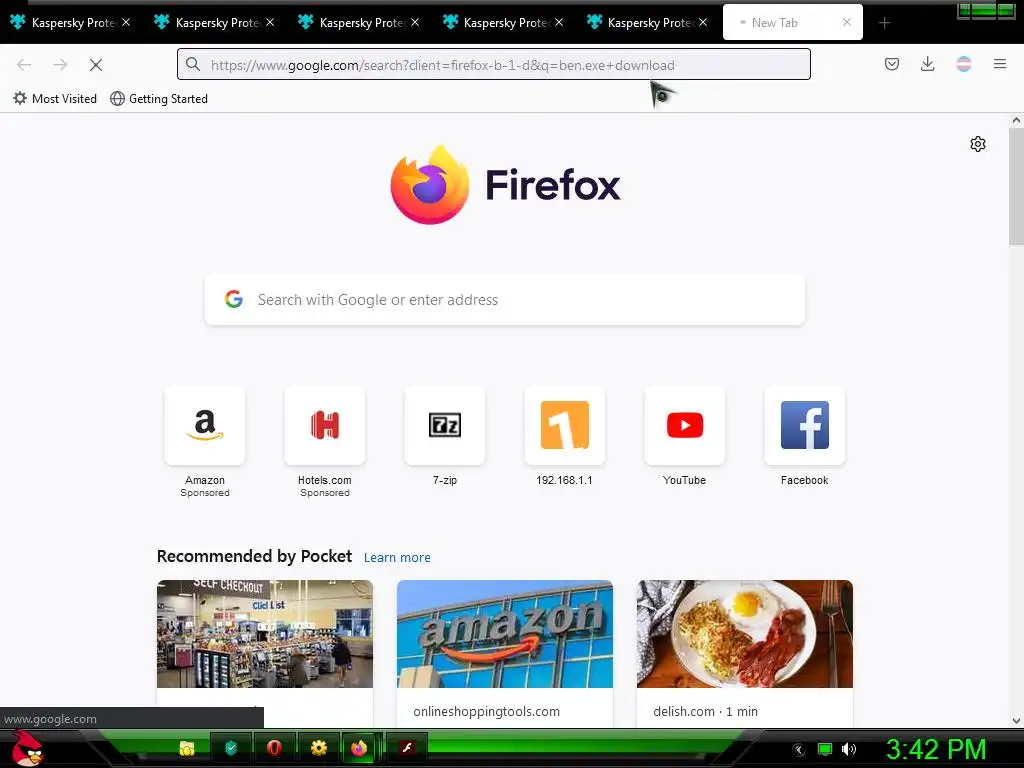Click the search magnifier in the address bar

click(x=193, y=64)
